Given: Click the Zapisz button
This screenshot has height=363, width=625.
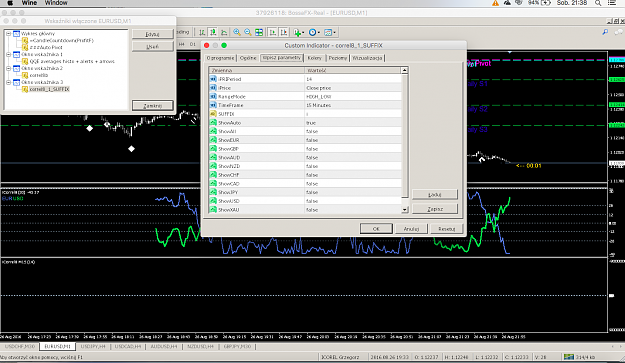Looking at the screenshot, I should coord(434,209).
